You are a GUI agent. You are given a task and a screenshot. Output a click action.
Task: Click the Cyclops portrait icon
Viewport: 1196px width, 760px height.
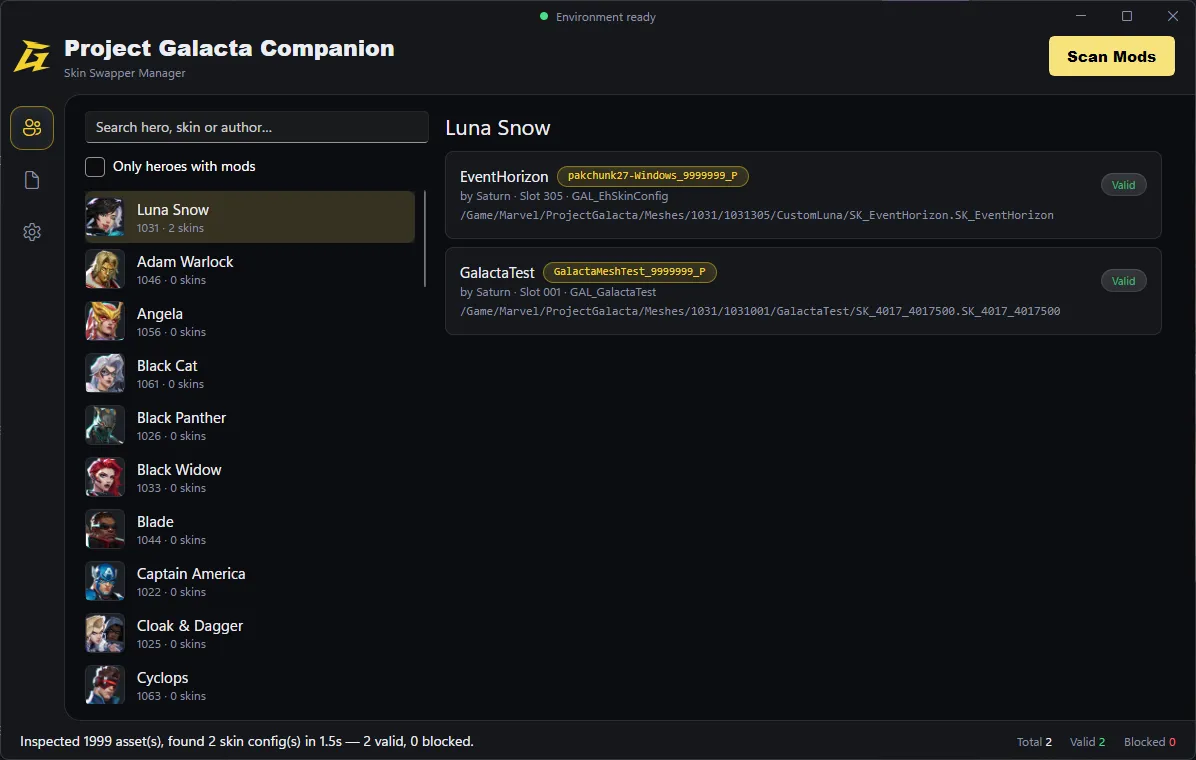pyautogui.click(x=104, y=684)
